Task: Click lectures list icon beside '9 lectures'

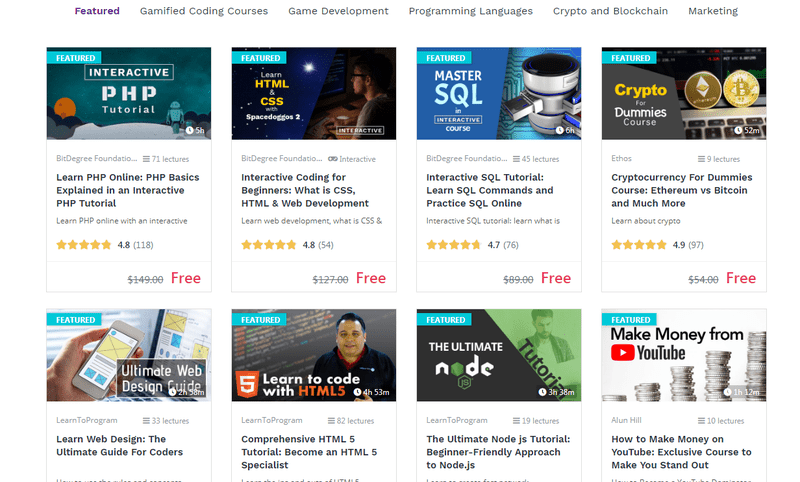Action: pyautogui.click(x=701, y=159)
